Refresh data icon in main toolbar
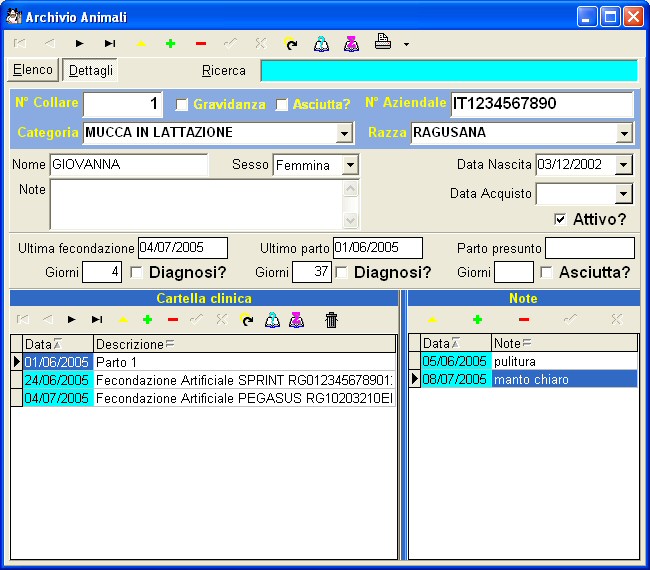This screenshot has height=570, width=650. coord(291,43)
